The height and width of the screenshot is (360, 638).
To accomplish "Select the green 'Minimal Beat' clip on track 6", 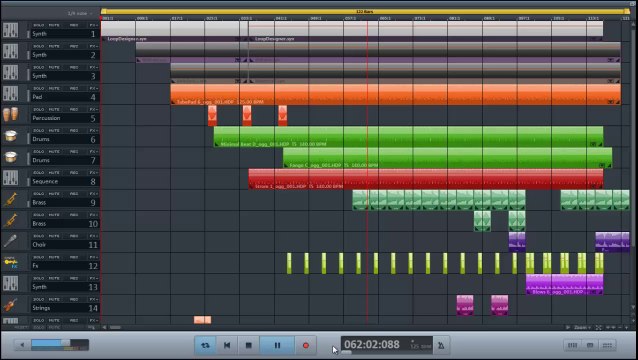I will pyautogui.click(x=408, y=137).
